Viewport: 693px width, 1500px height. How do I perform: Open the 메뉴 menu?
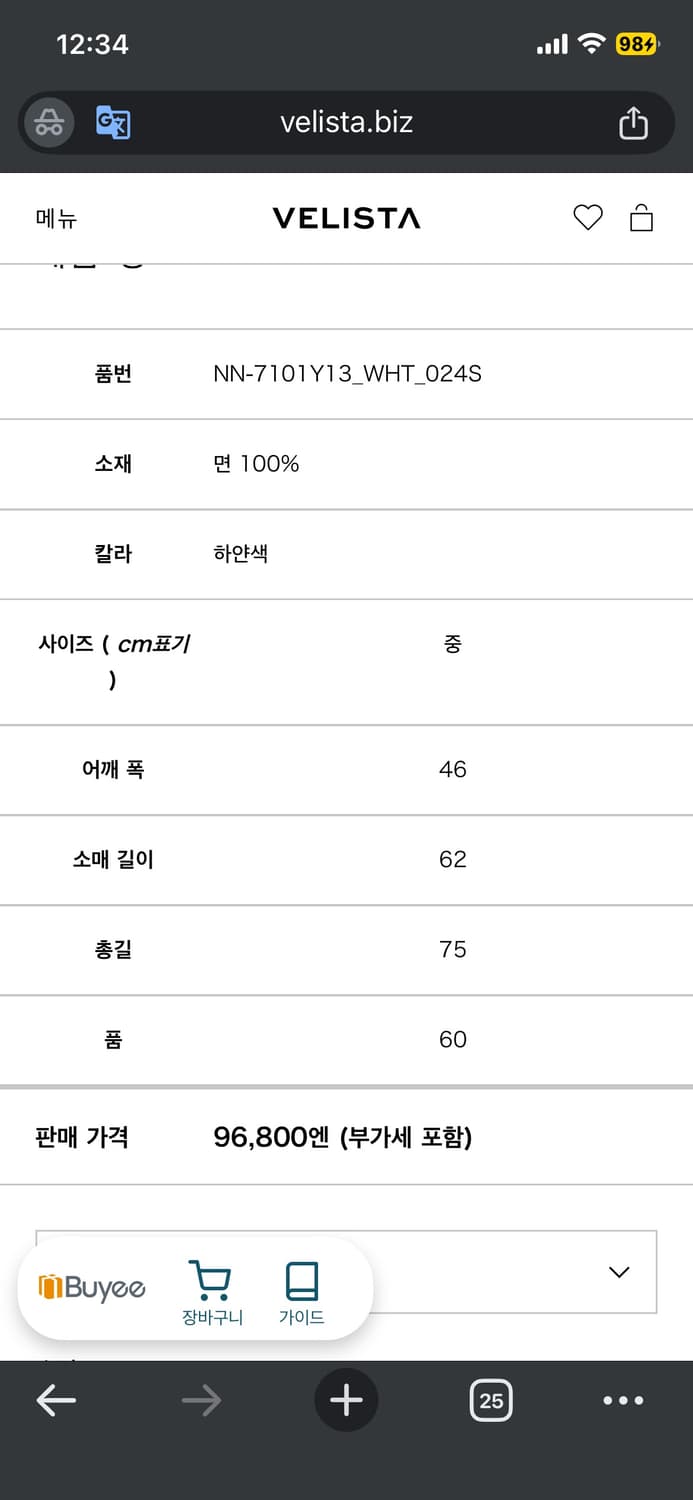click(x=53, y=218)
